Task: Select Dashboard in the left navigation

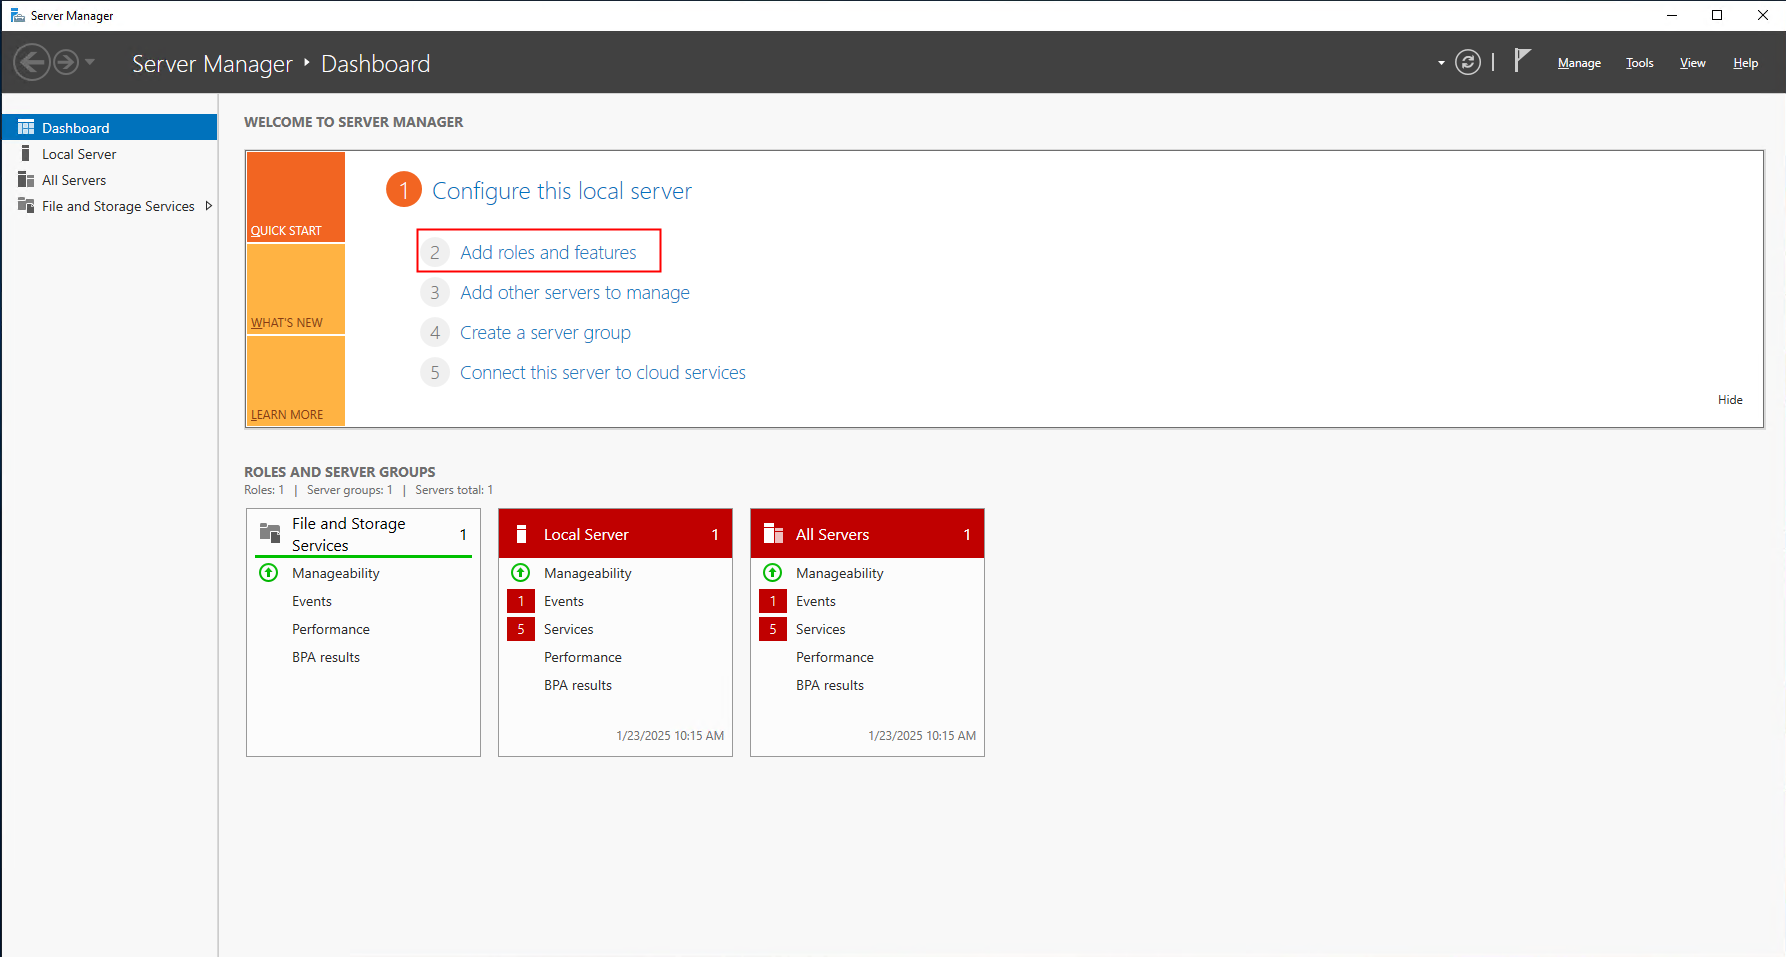Action: click(x=110, y=127)
